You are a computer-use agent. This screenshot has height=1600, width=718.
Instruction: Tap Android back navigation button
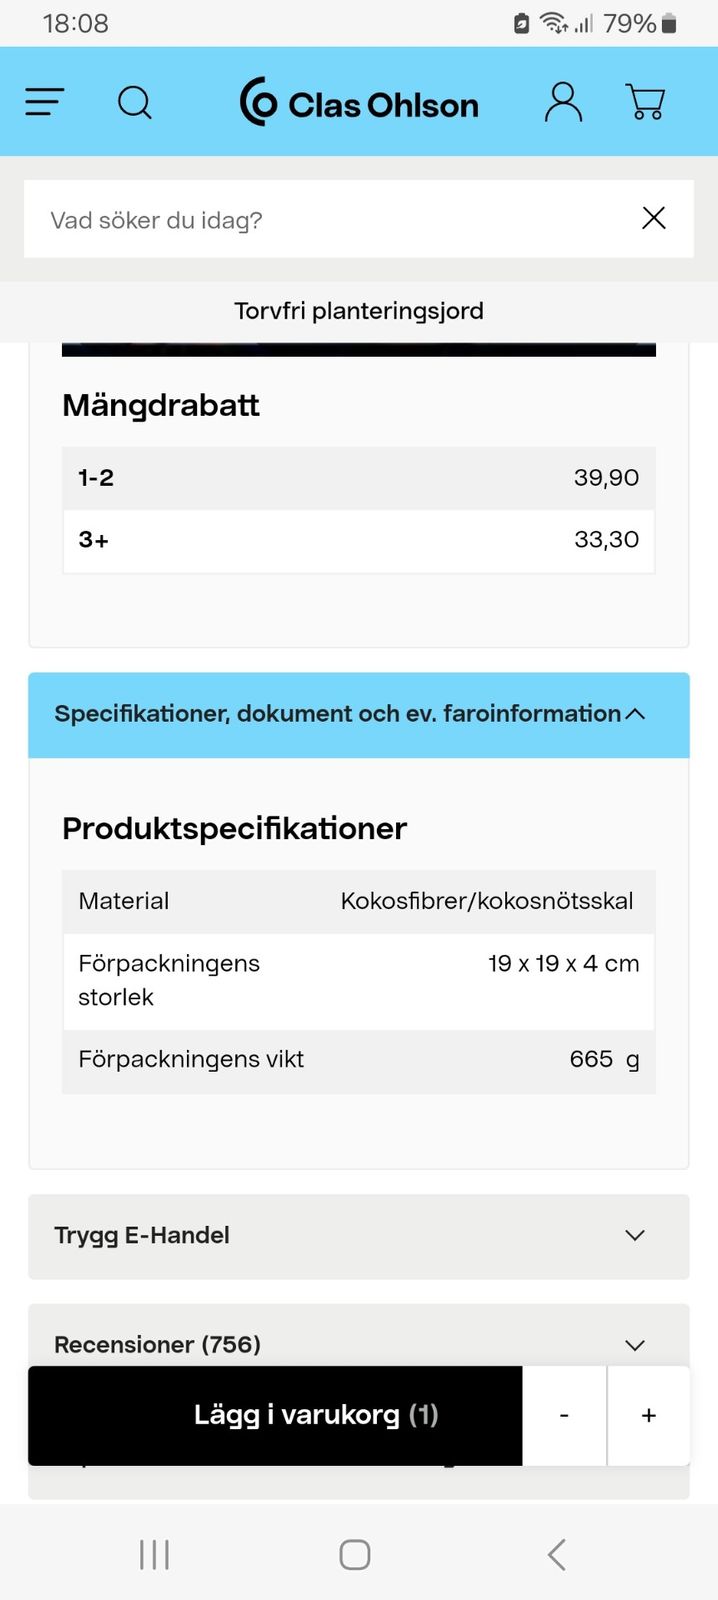557,1554
